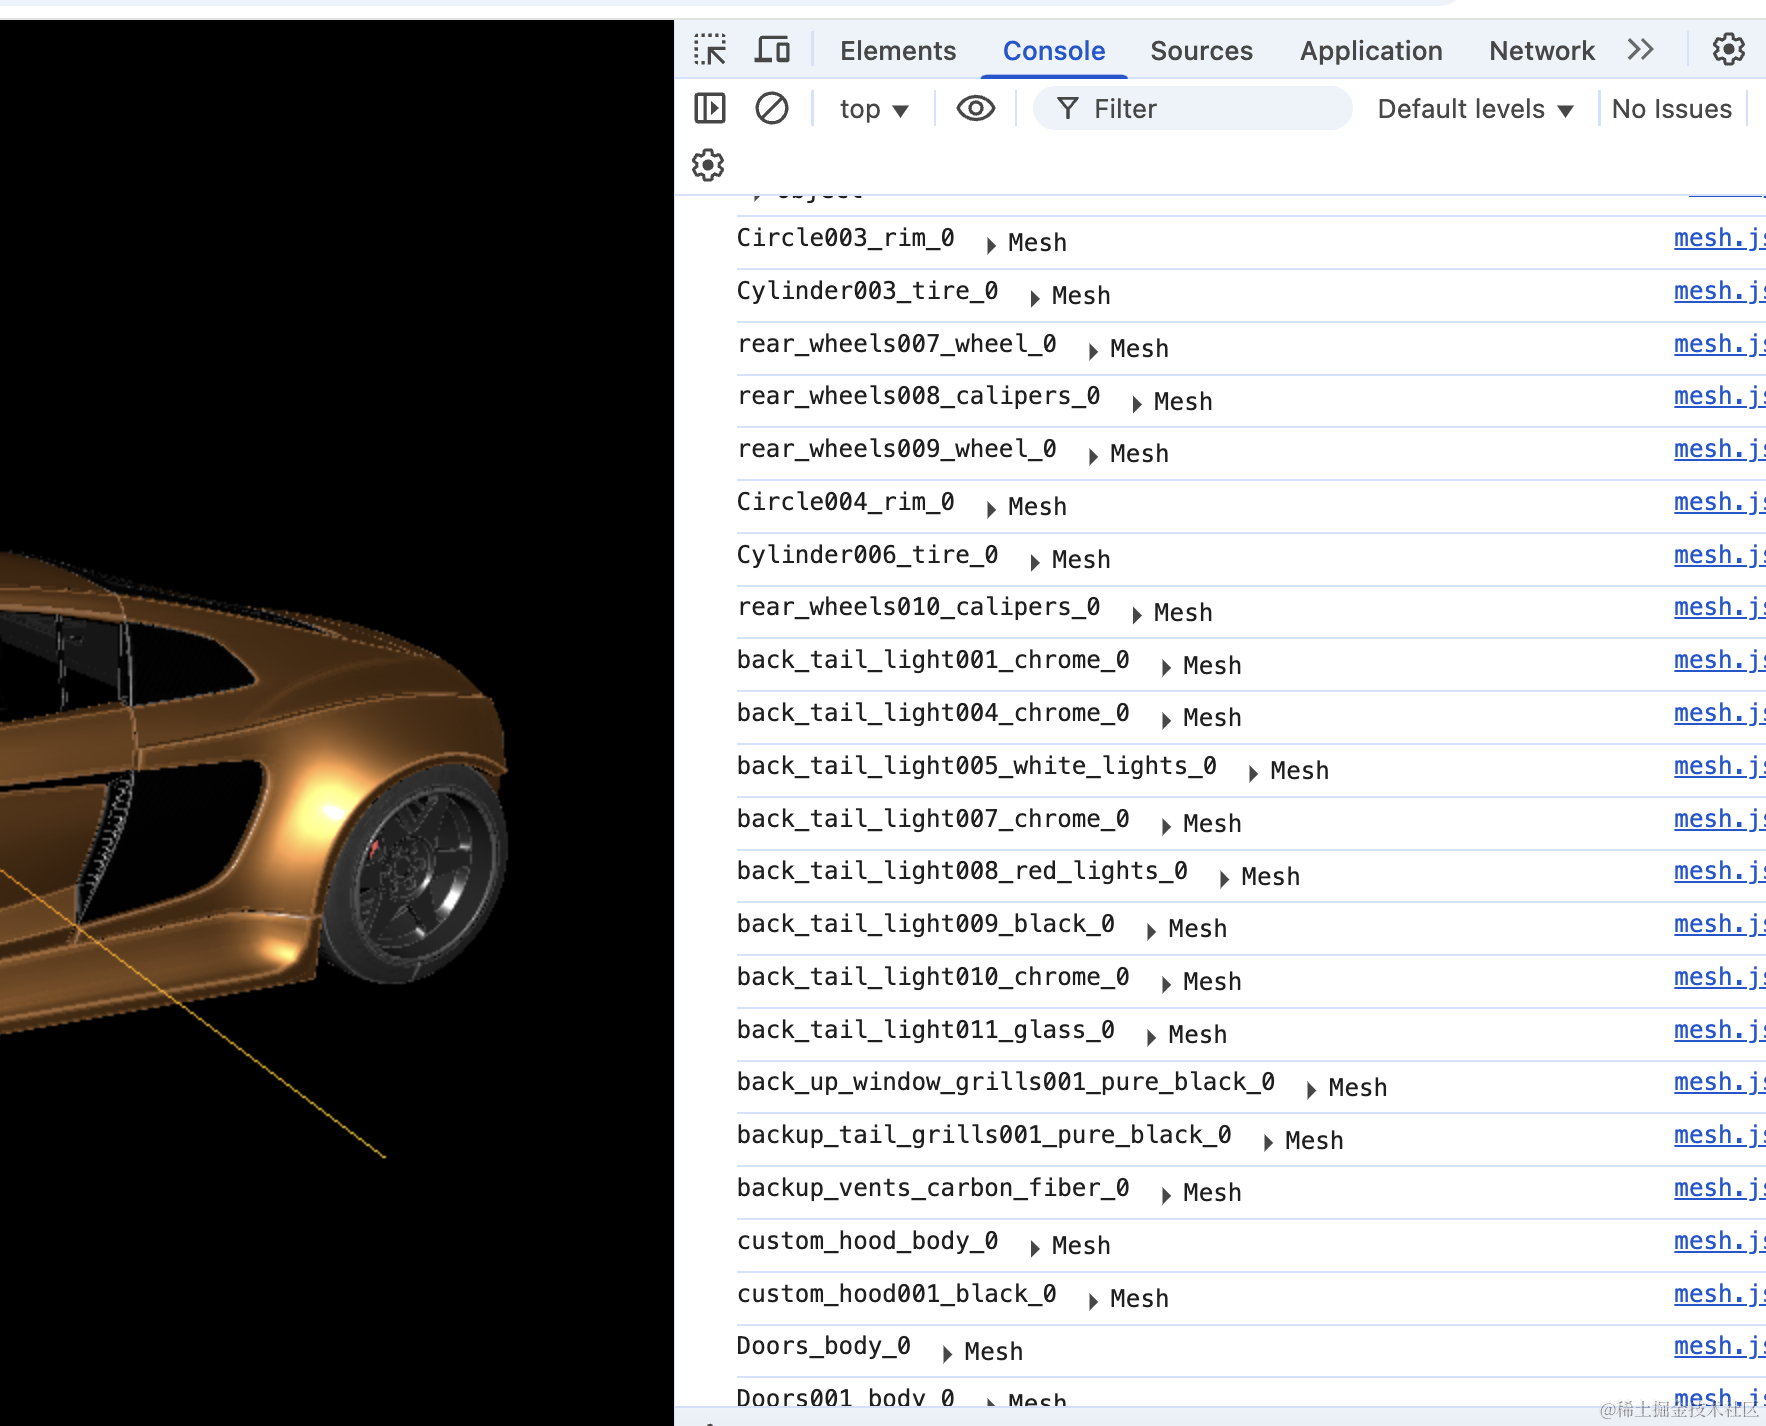Select the Console tab
The height and width of the screenshot is (1426, 1766).
click(x=1054, y=51)
